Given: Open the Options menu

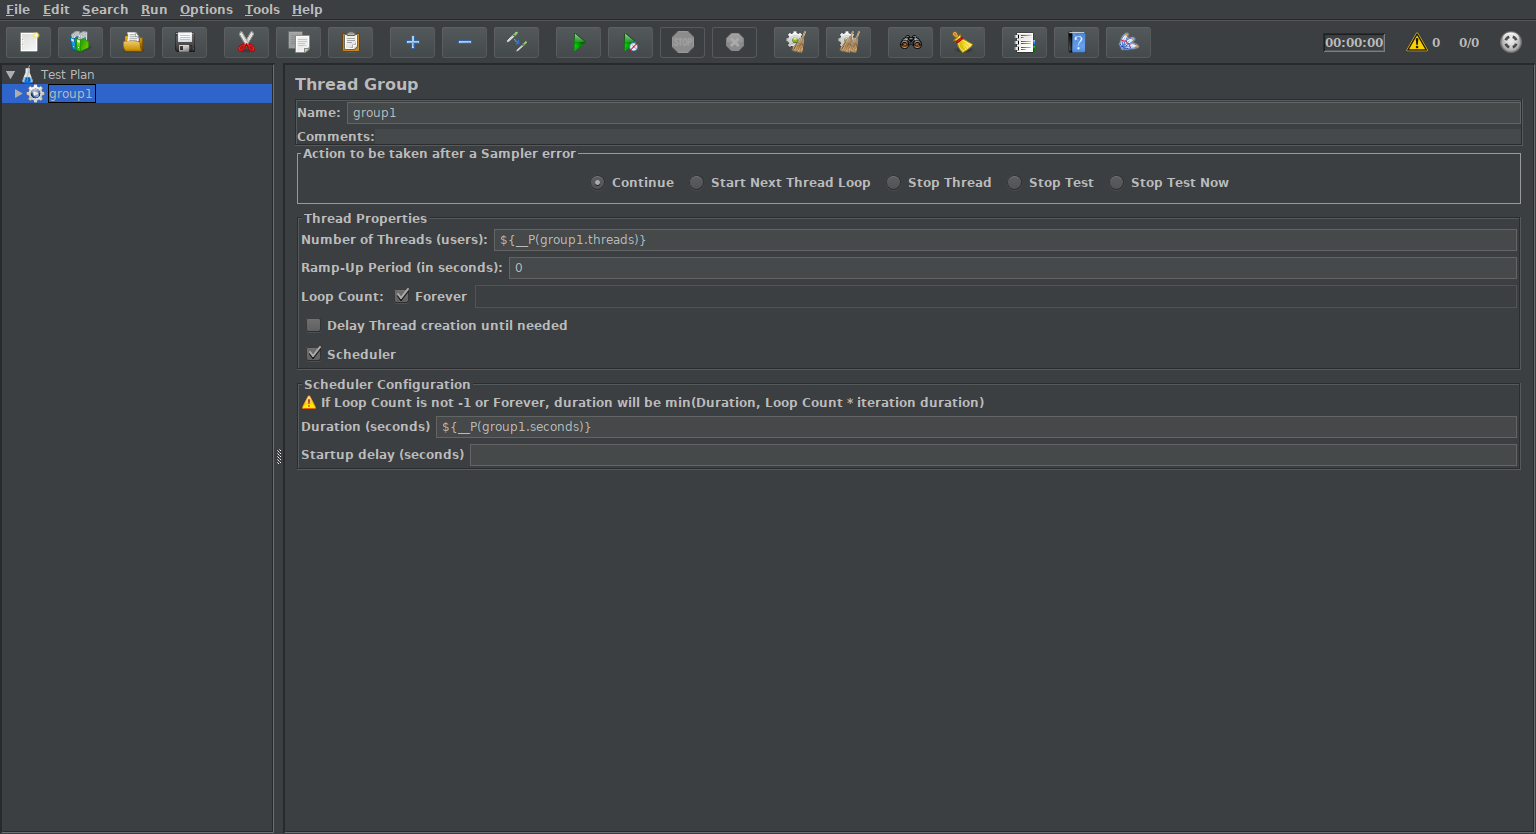Looking at the screenshot, I should [x=206, y=10].
